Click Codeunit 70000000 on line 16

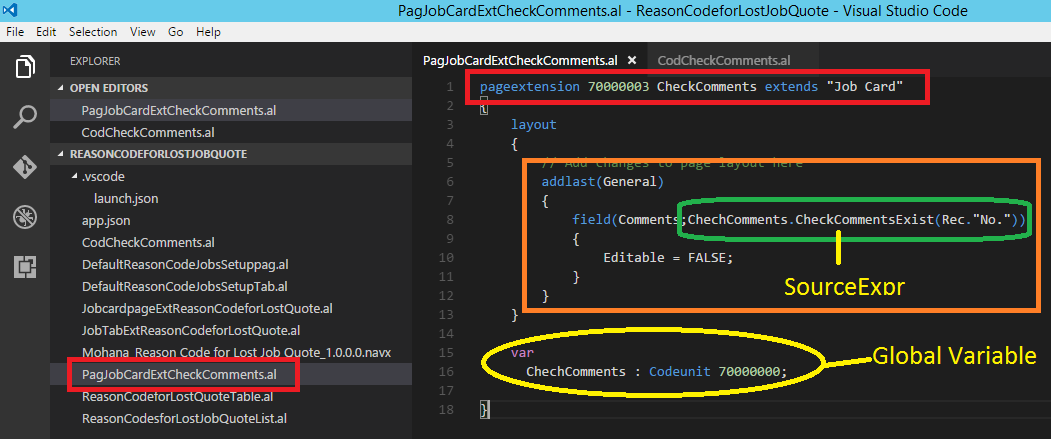tap(715, 371)
